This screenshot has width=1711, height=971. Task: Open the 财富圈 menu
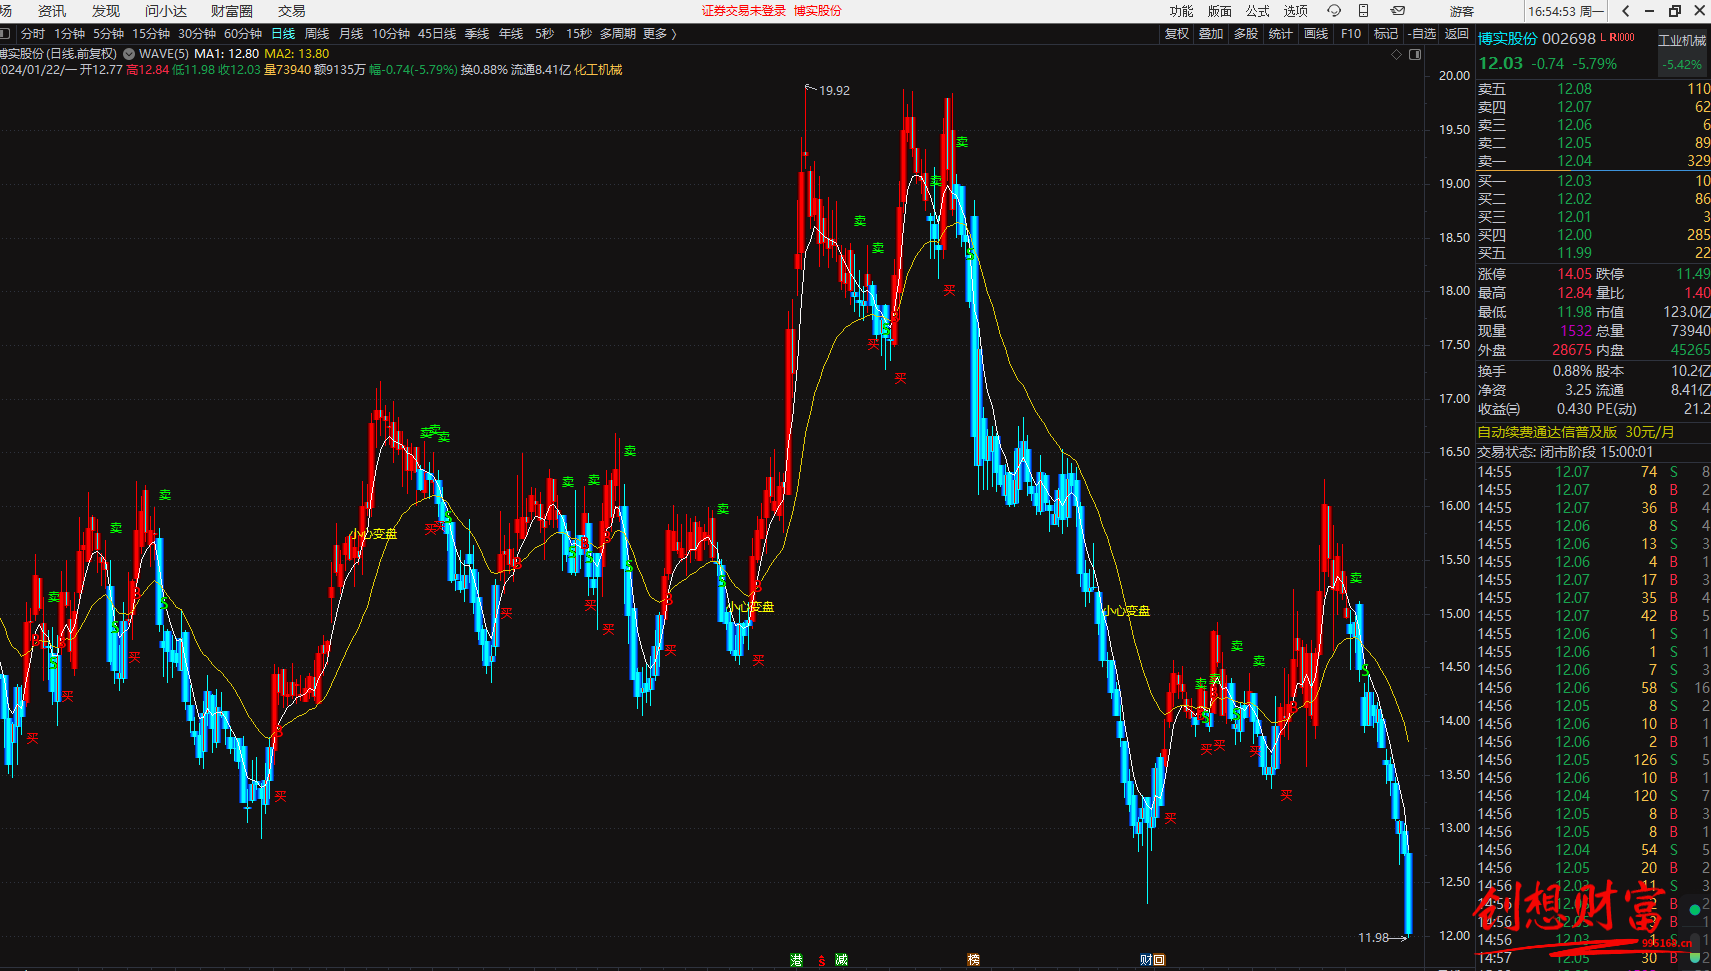(232, 11)
